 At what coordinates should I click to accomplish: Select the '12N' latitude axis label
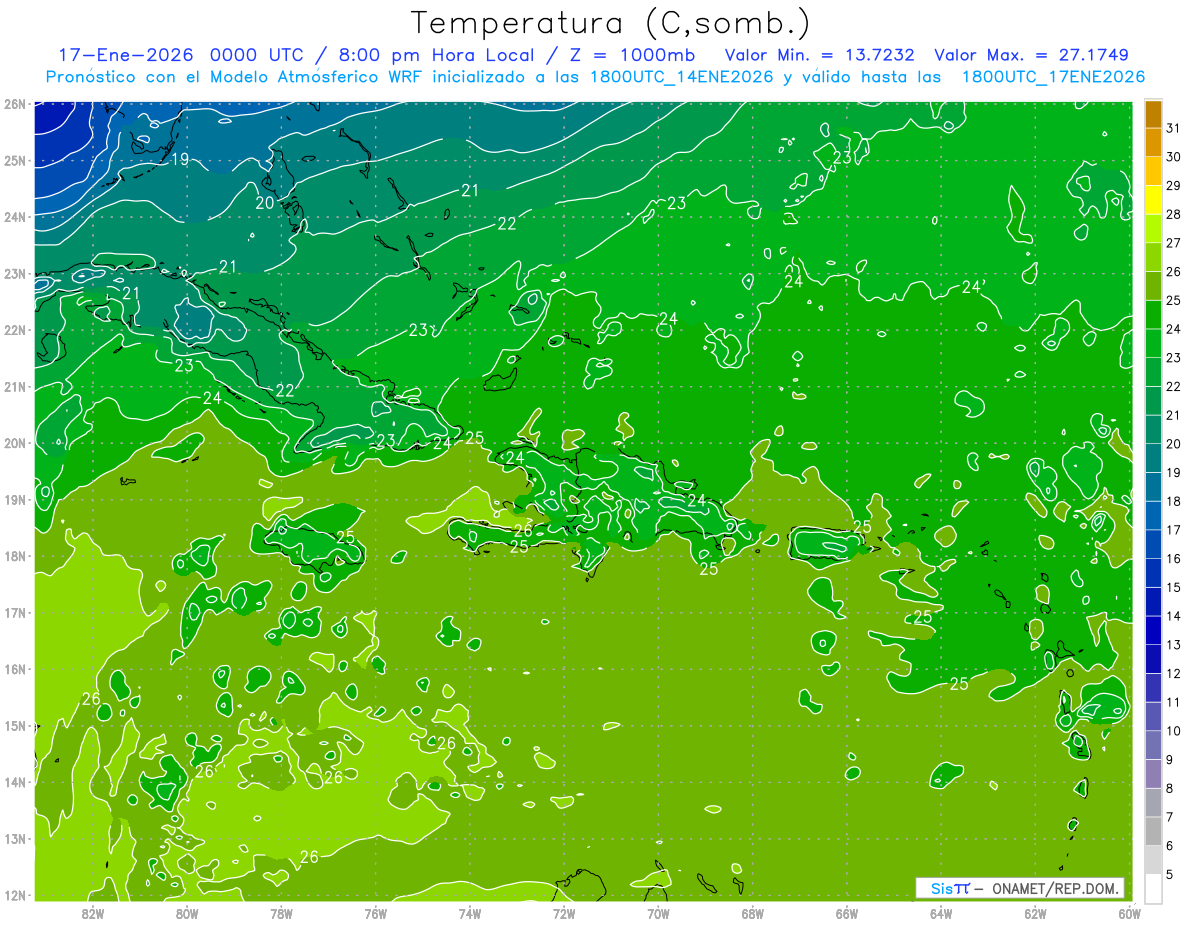pos(14,895)
